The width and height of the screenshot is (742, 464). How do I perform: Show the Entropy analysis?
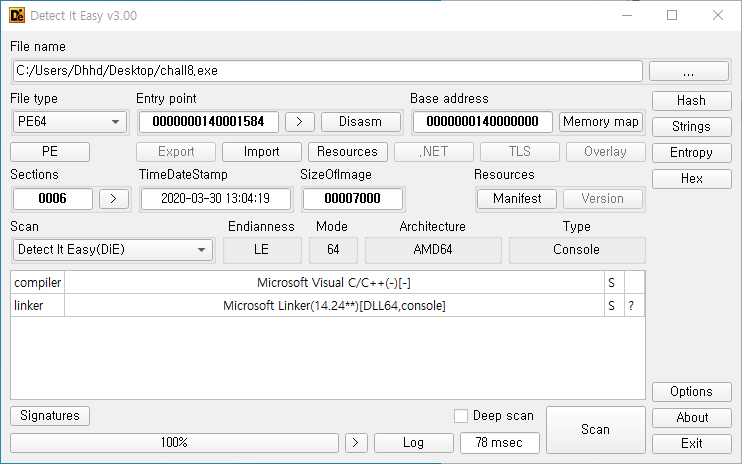coord(691,153)
